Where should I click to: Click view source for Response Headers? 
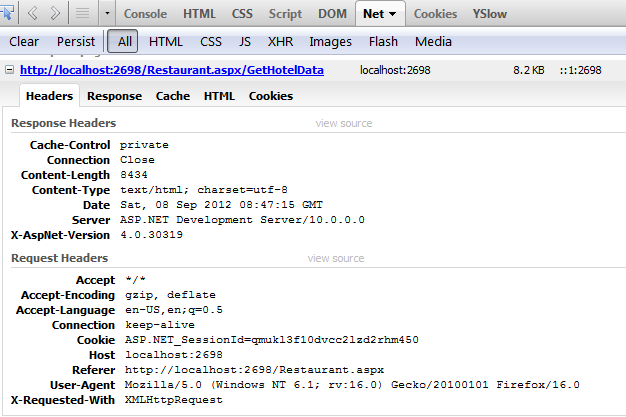[x=344, y=123]
